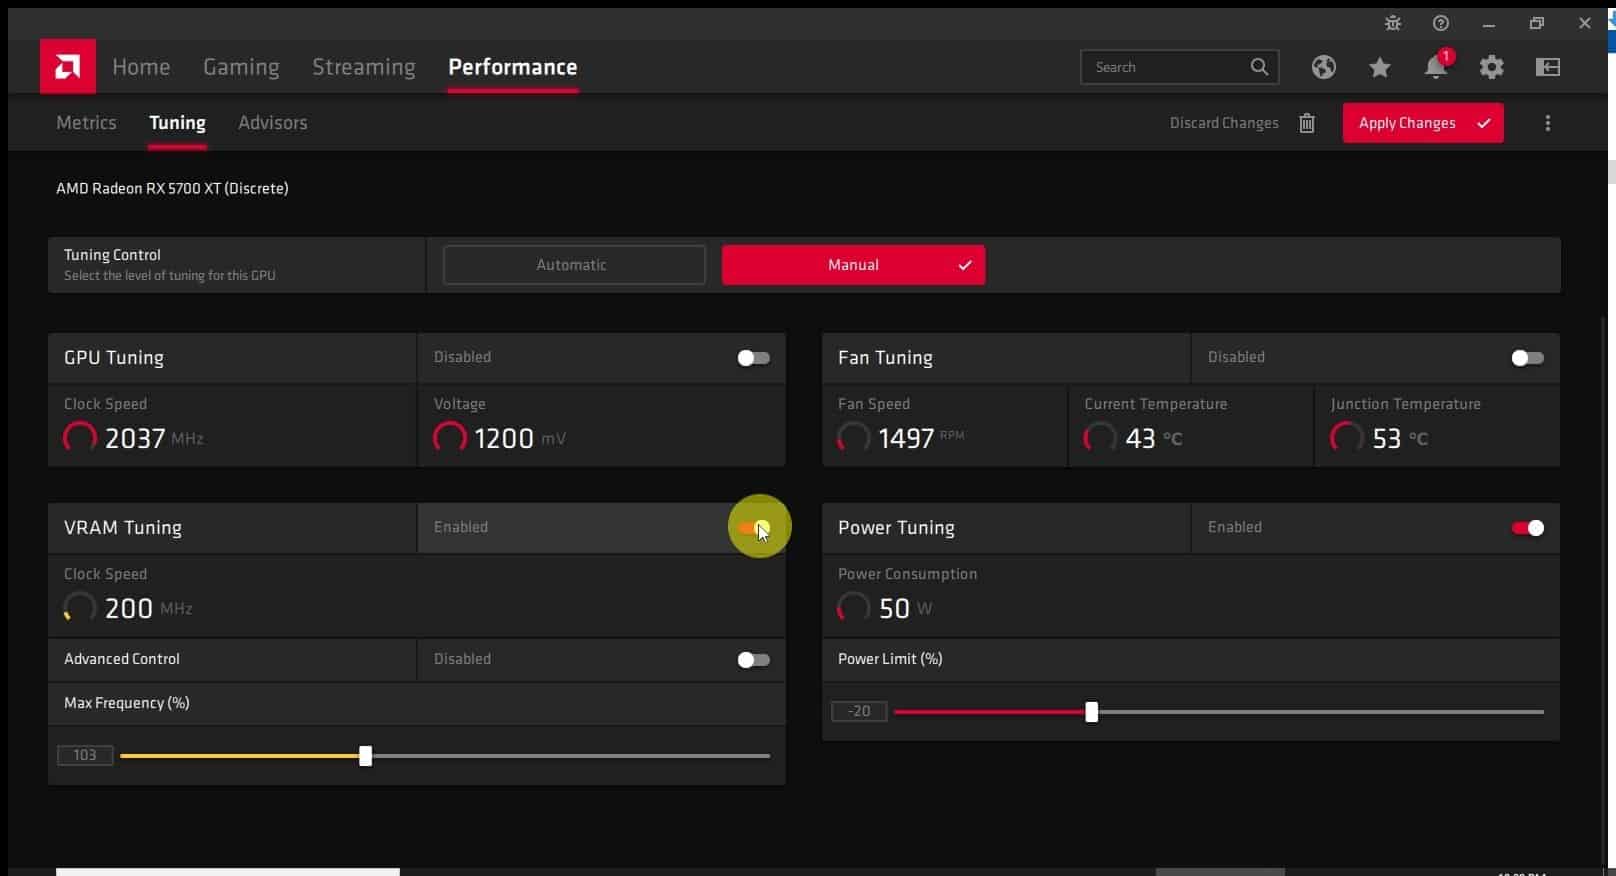Click the Power Limit slider handle

[x=1092, y=712]
